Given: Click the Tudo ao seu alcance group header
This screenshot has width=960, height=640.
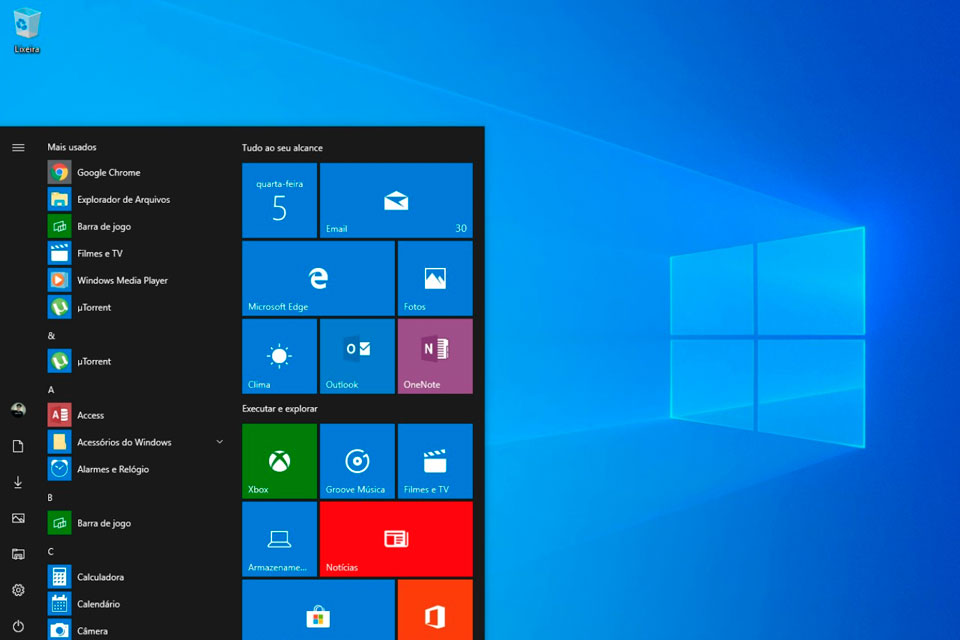Looking at the screenshot, I should click(x=282, y=148).
